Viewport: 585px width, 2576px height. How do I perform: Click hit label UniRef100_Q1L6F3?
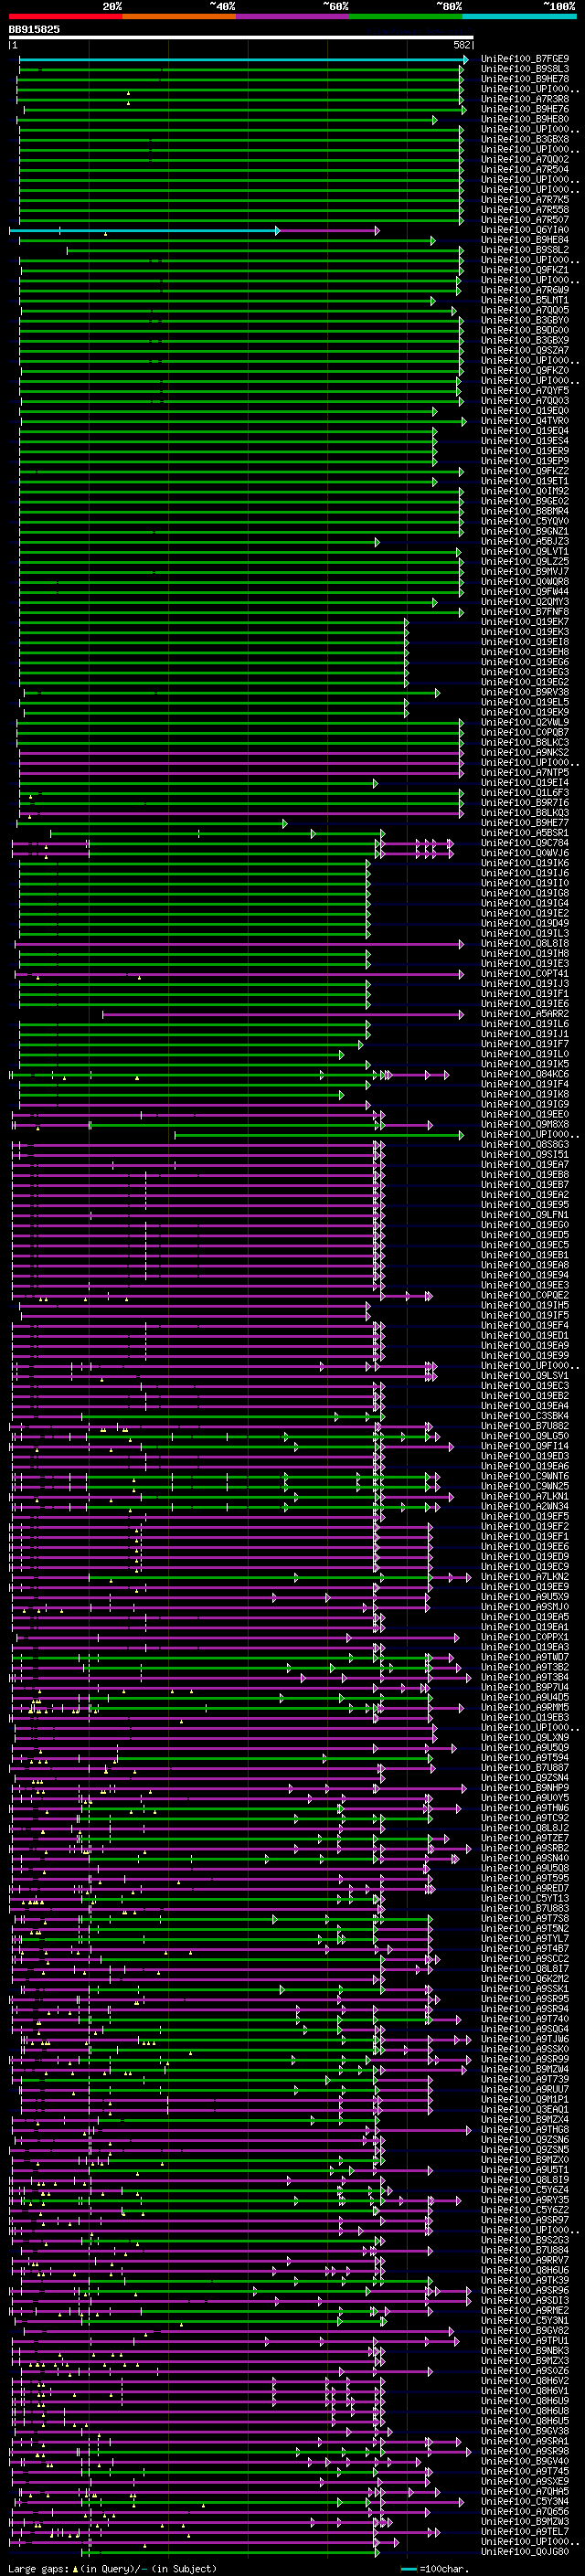pos(525,792)
